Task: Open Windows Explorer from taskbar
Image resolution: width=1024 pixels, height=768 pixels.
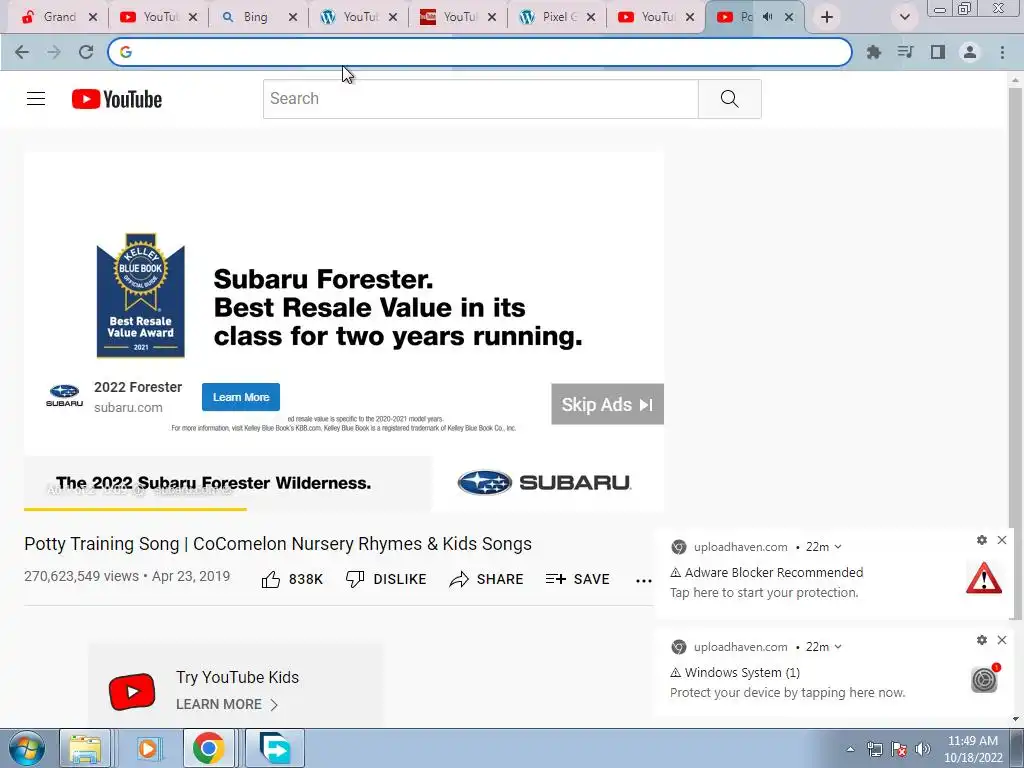Action: pos(85,748)
